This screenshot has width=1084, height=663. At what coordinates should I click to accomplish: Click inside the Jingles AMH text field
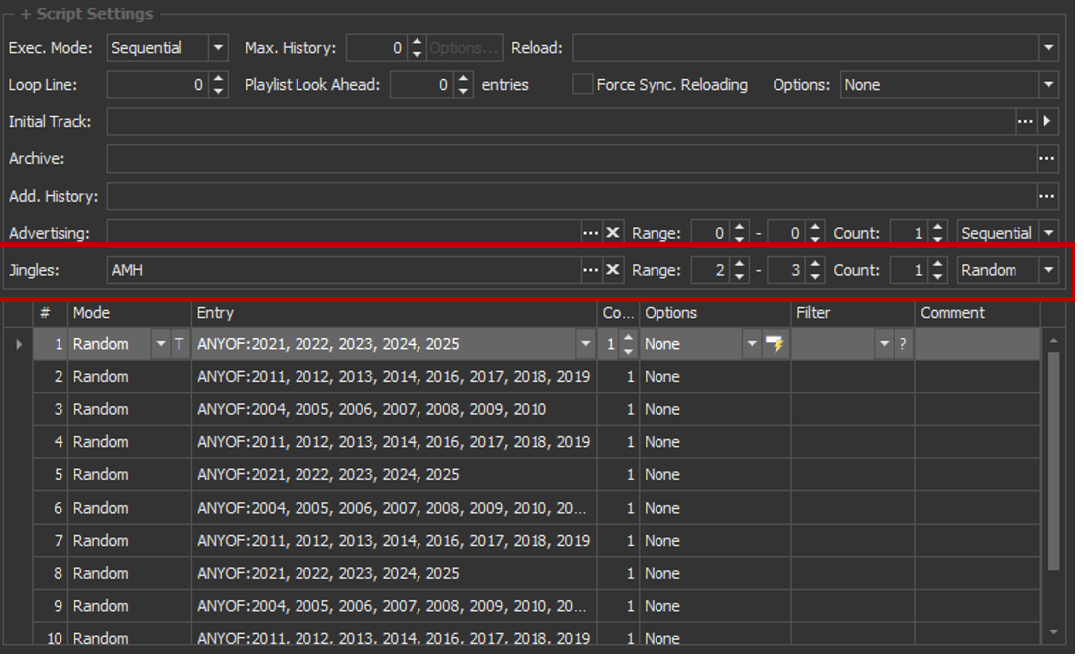pyautogui.click(x=340, y=270)
